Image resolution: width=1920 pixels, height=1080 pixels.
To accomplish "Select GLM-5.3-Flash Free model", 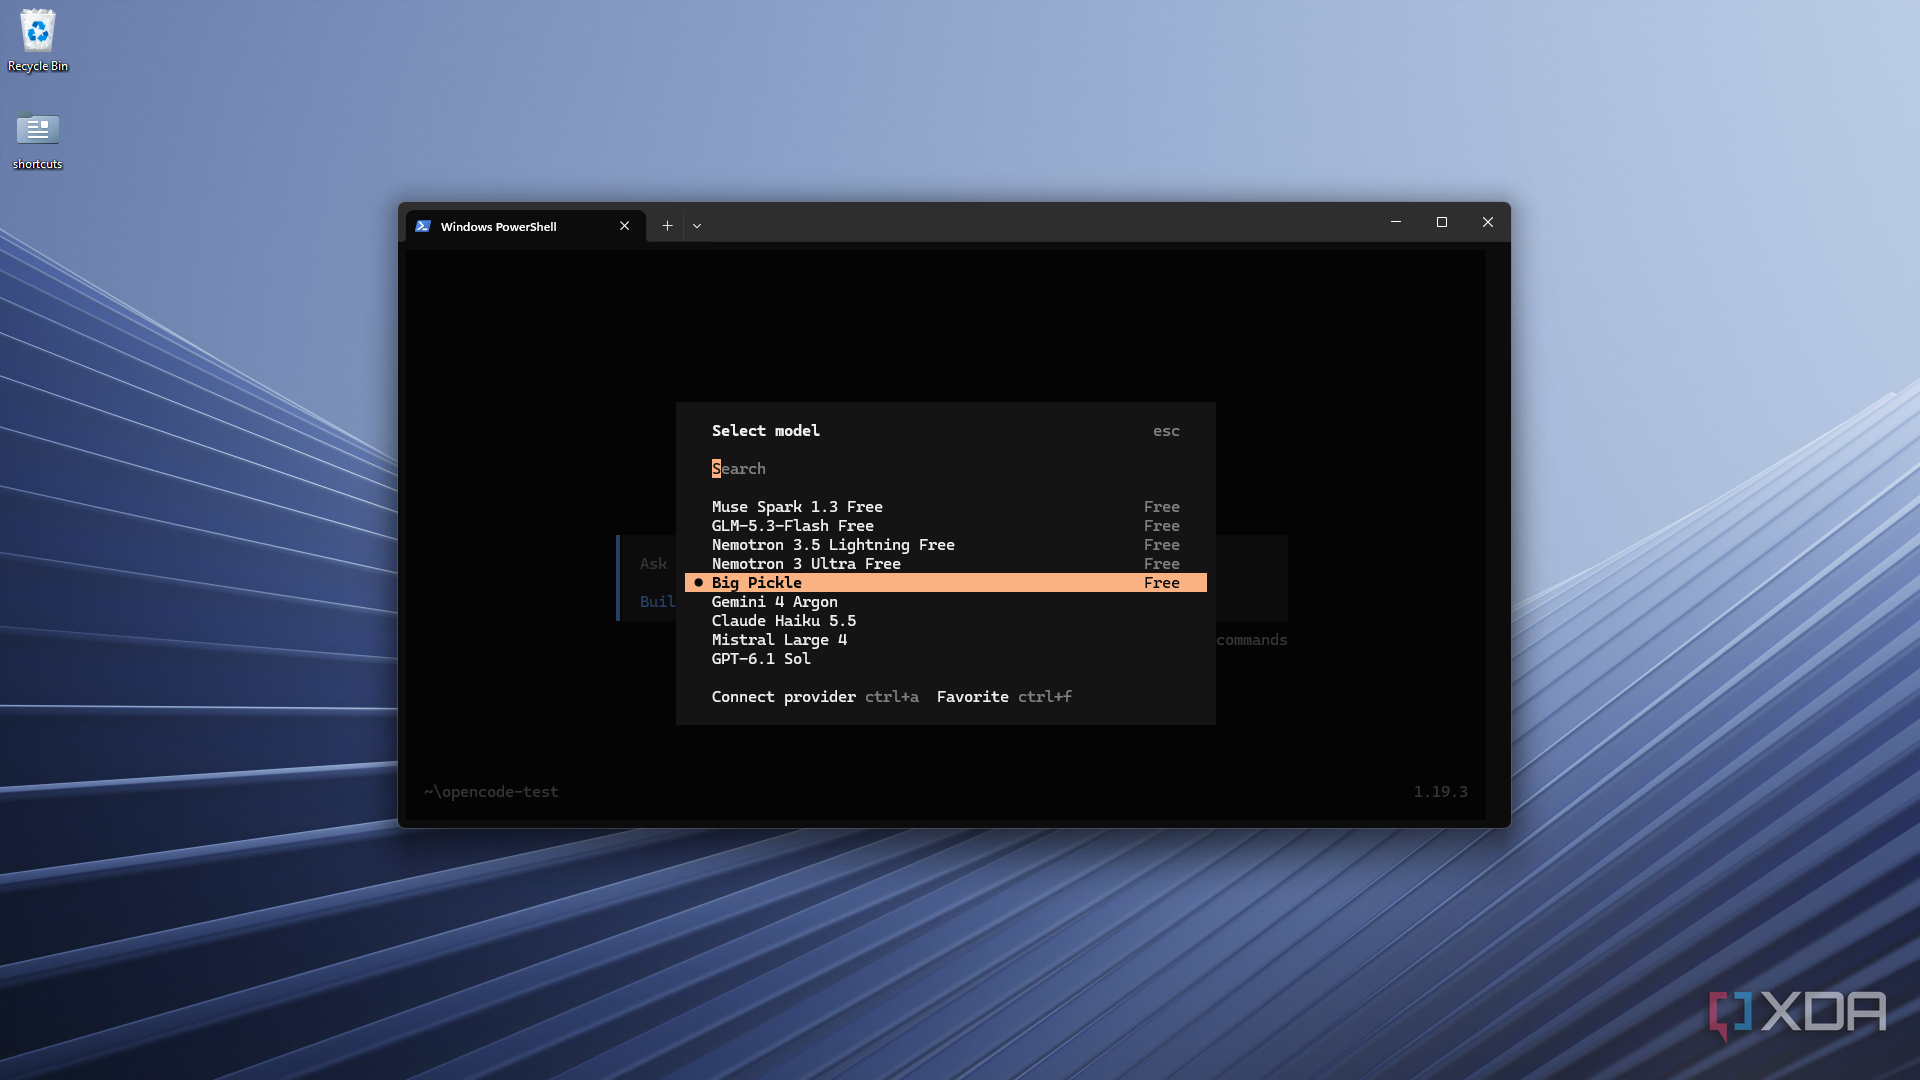I will 945,526.
